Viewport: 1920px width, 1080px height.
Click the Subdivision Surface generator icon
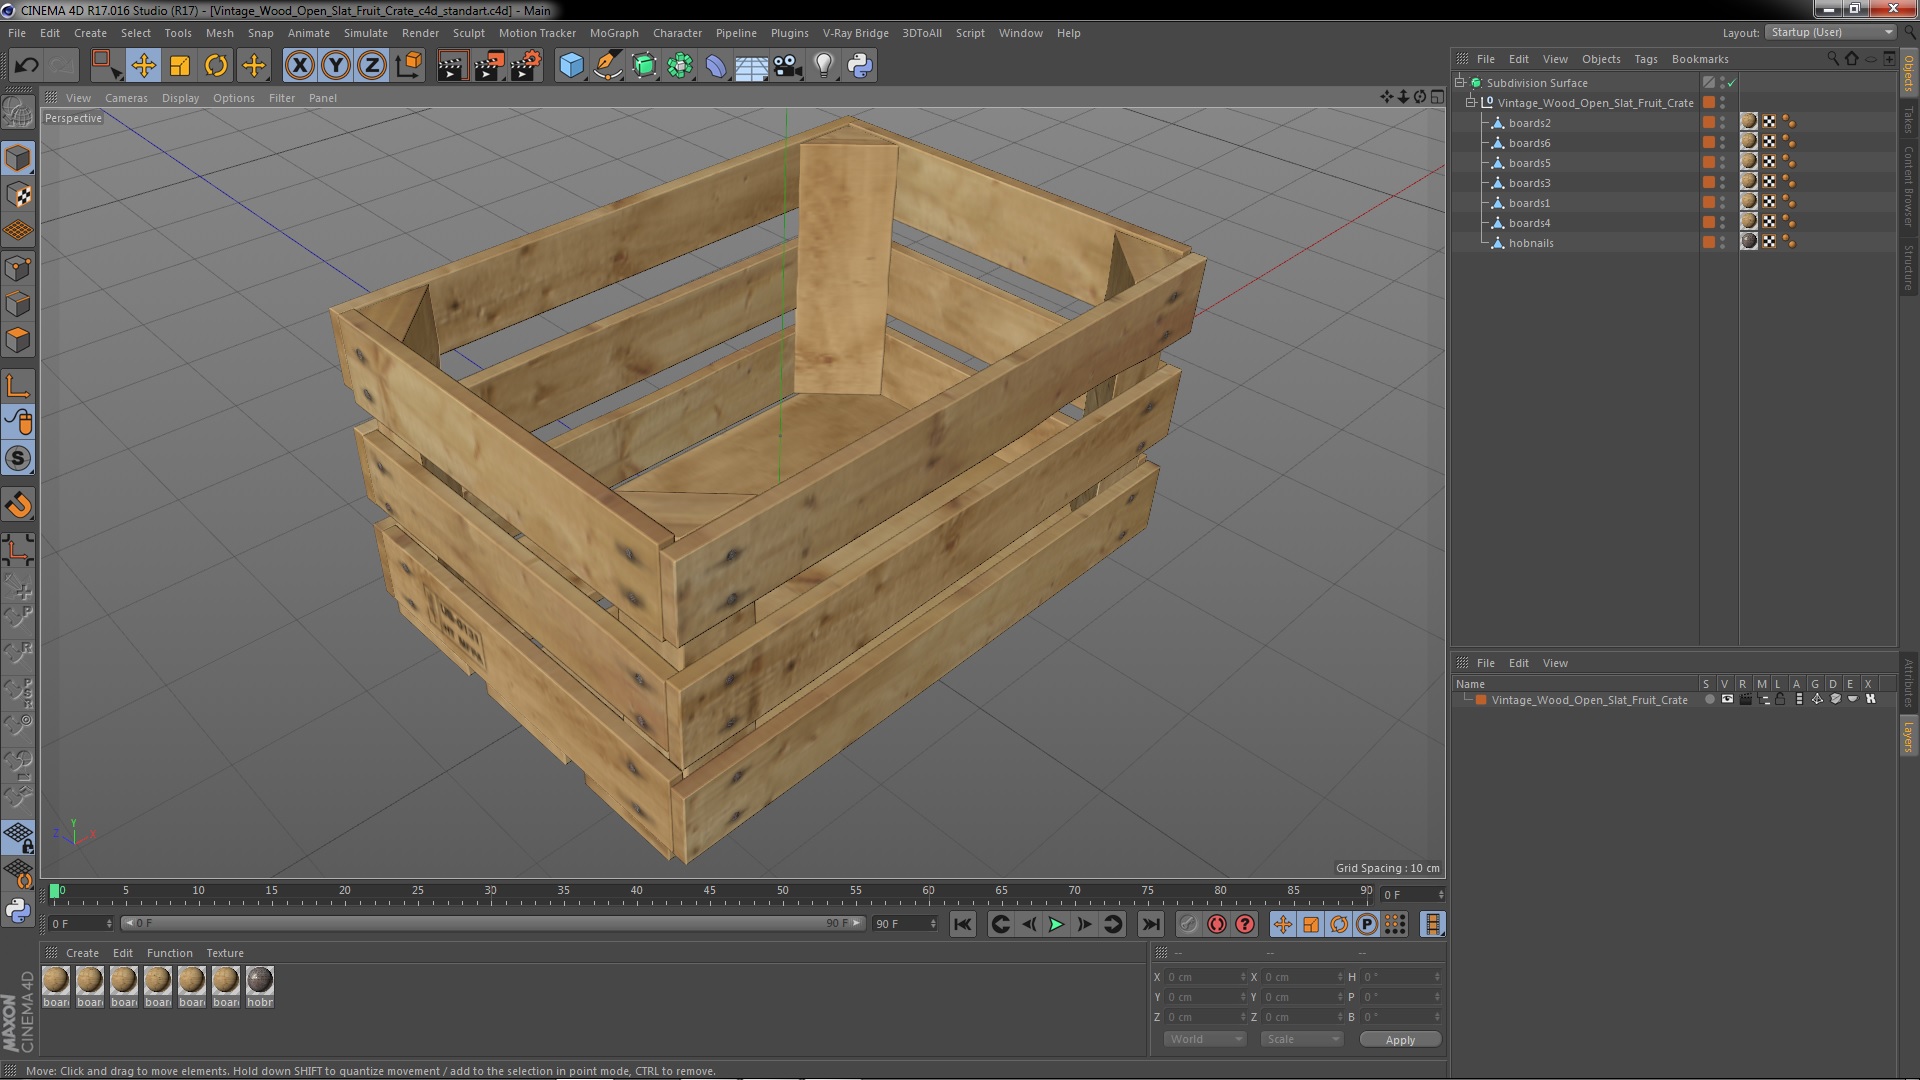[x=644, y=66]
